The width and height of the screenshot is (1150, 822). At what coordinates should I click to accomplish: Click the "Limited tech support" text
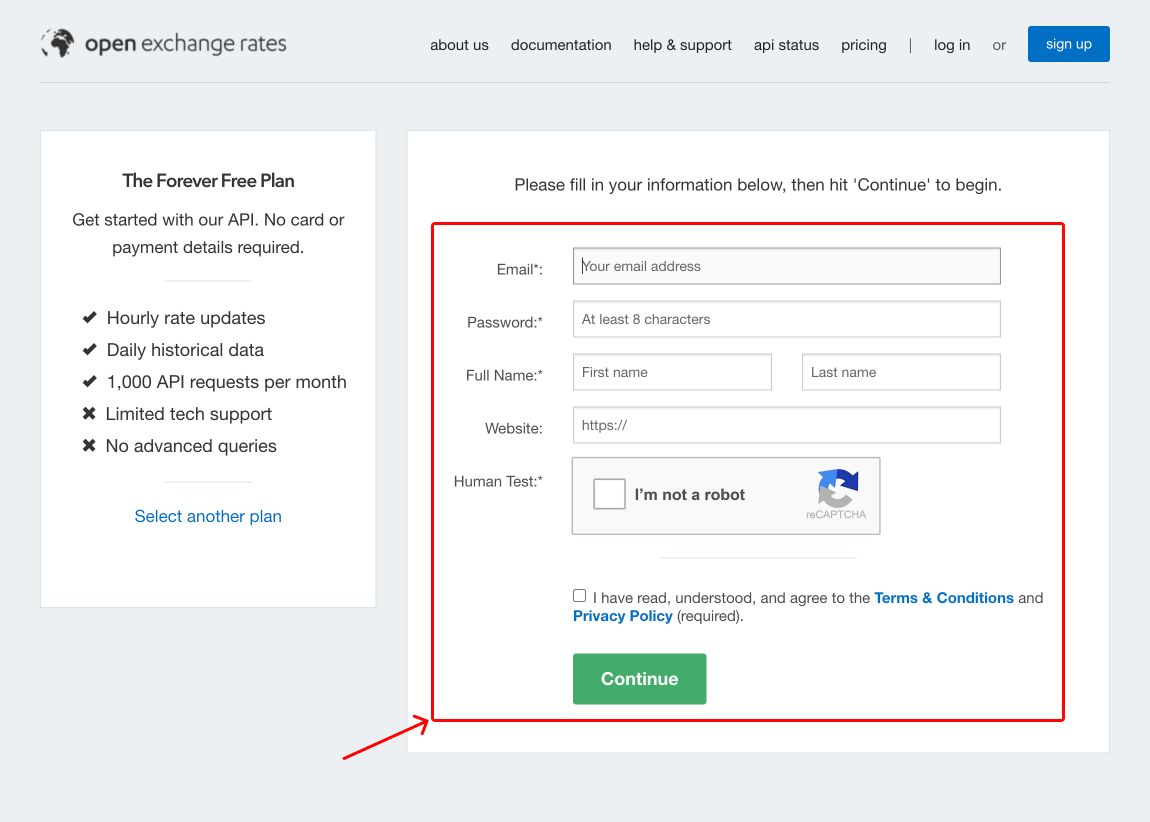coord(188,414)
